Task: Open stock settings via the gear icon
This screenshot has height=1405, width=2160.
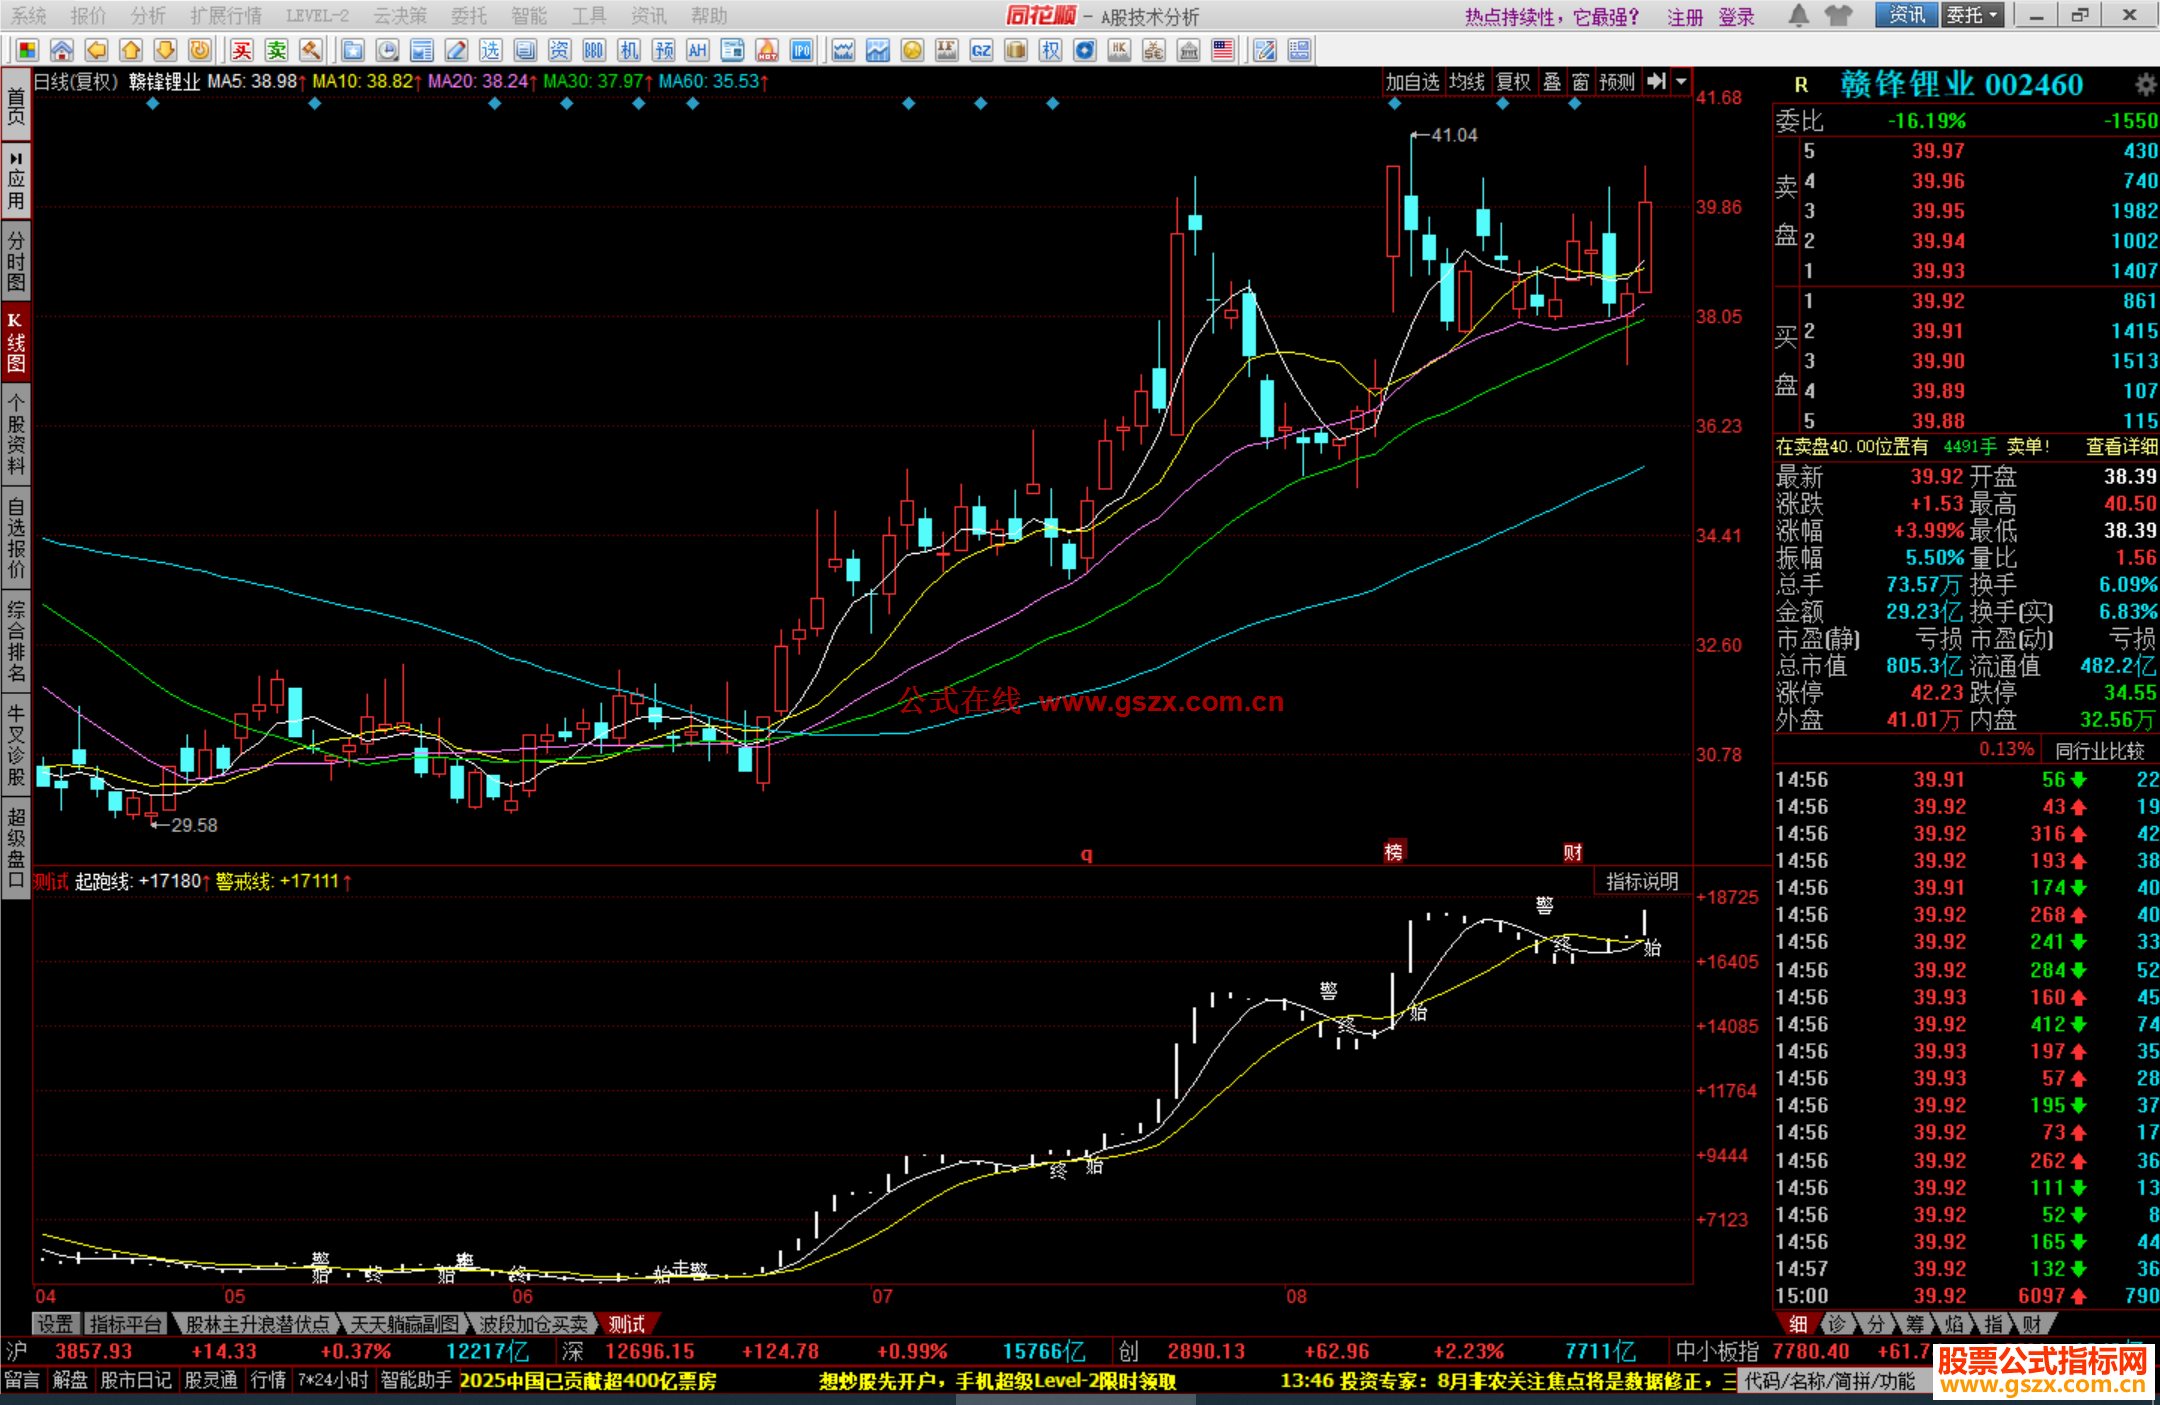Action: [2145, 84]
